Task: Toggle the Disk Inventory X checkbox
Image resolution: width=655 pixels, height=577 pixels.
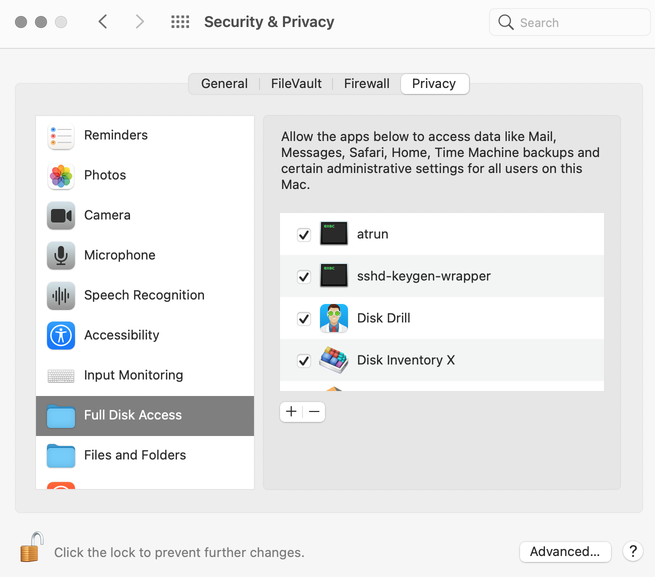Action: 304,360
